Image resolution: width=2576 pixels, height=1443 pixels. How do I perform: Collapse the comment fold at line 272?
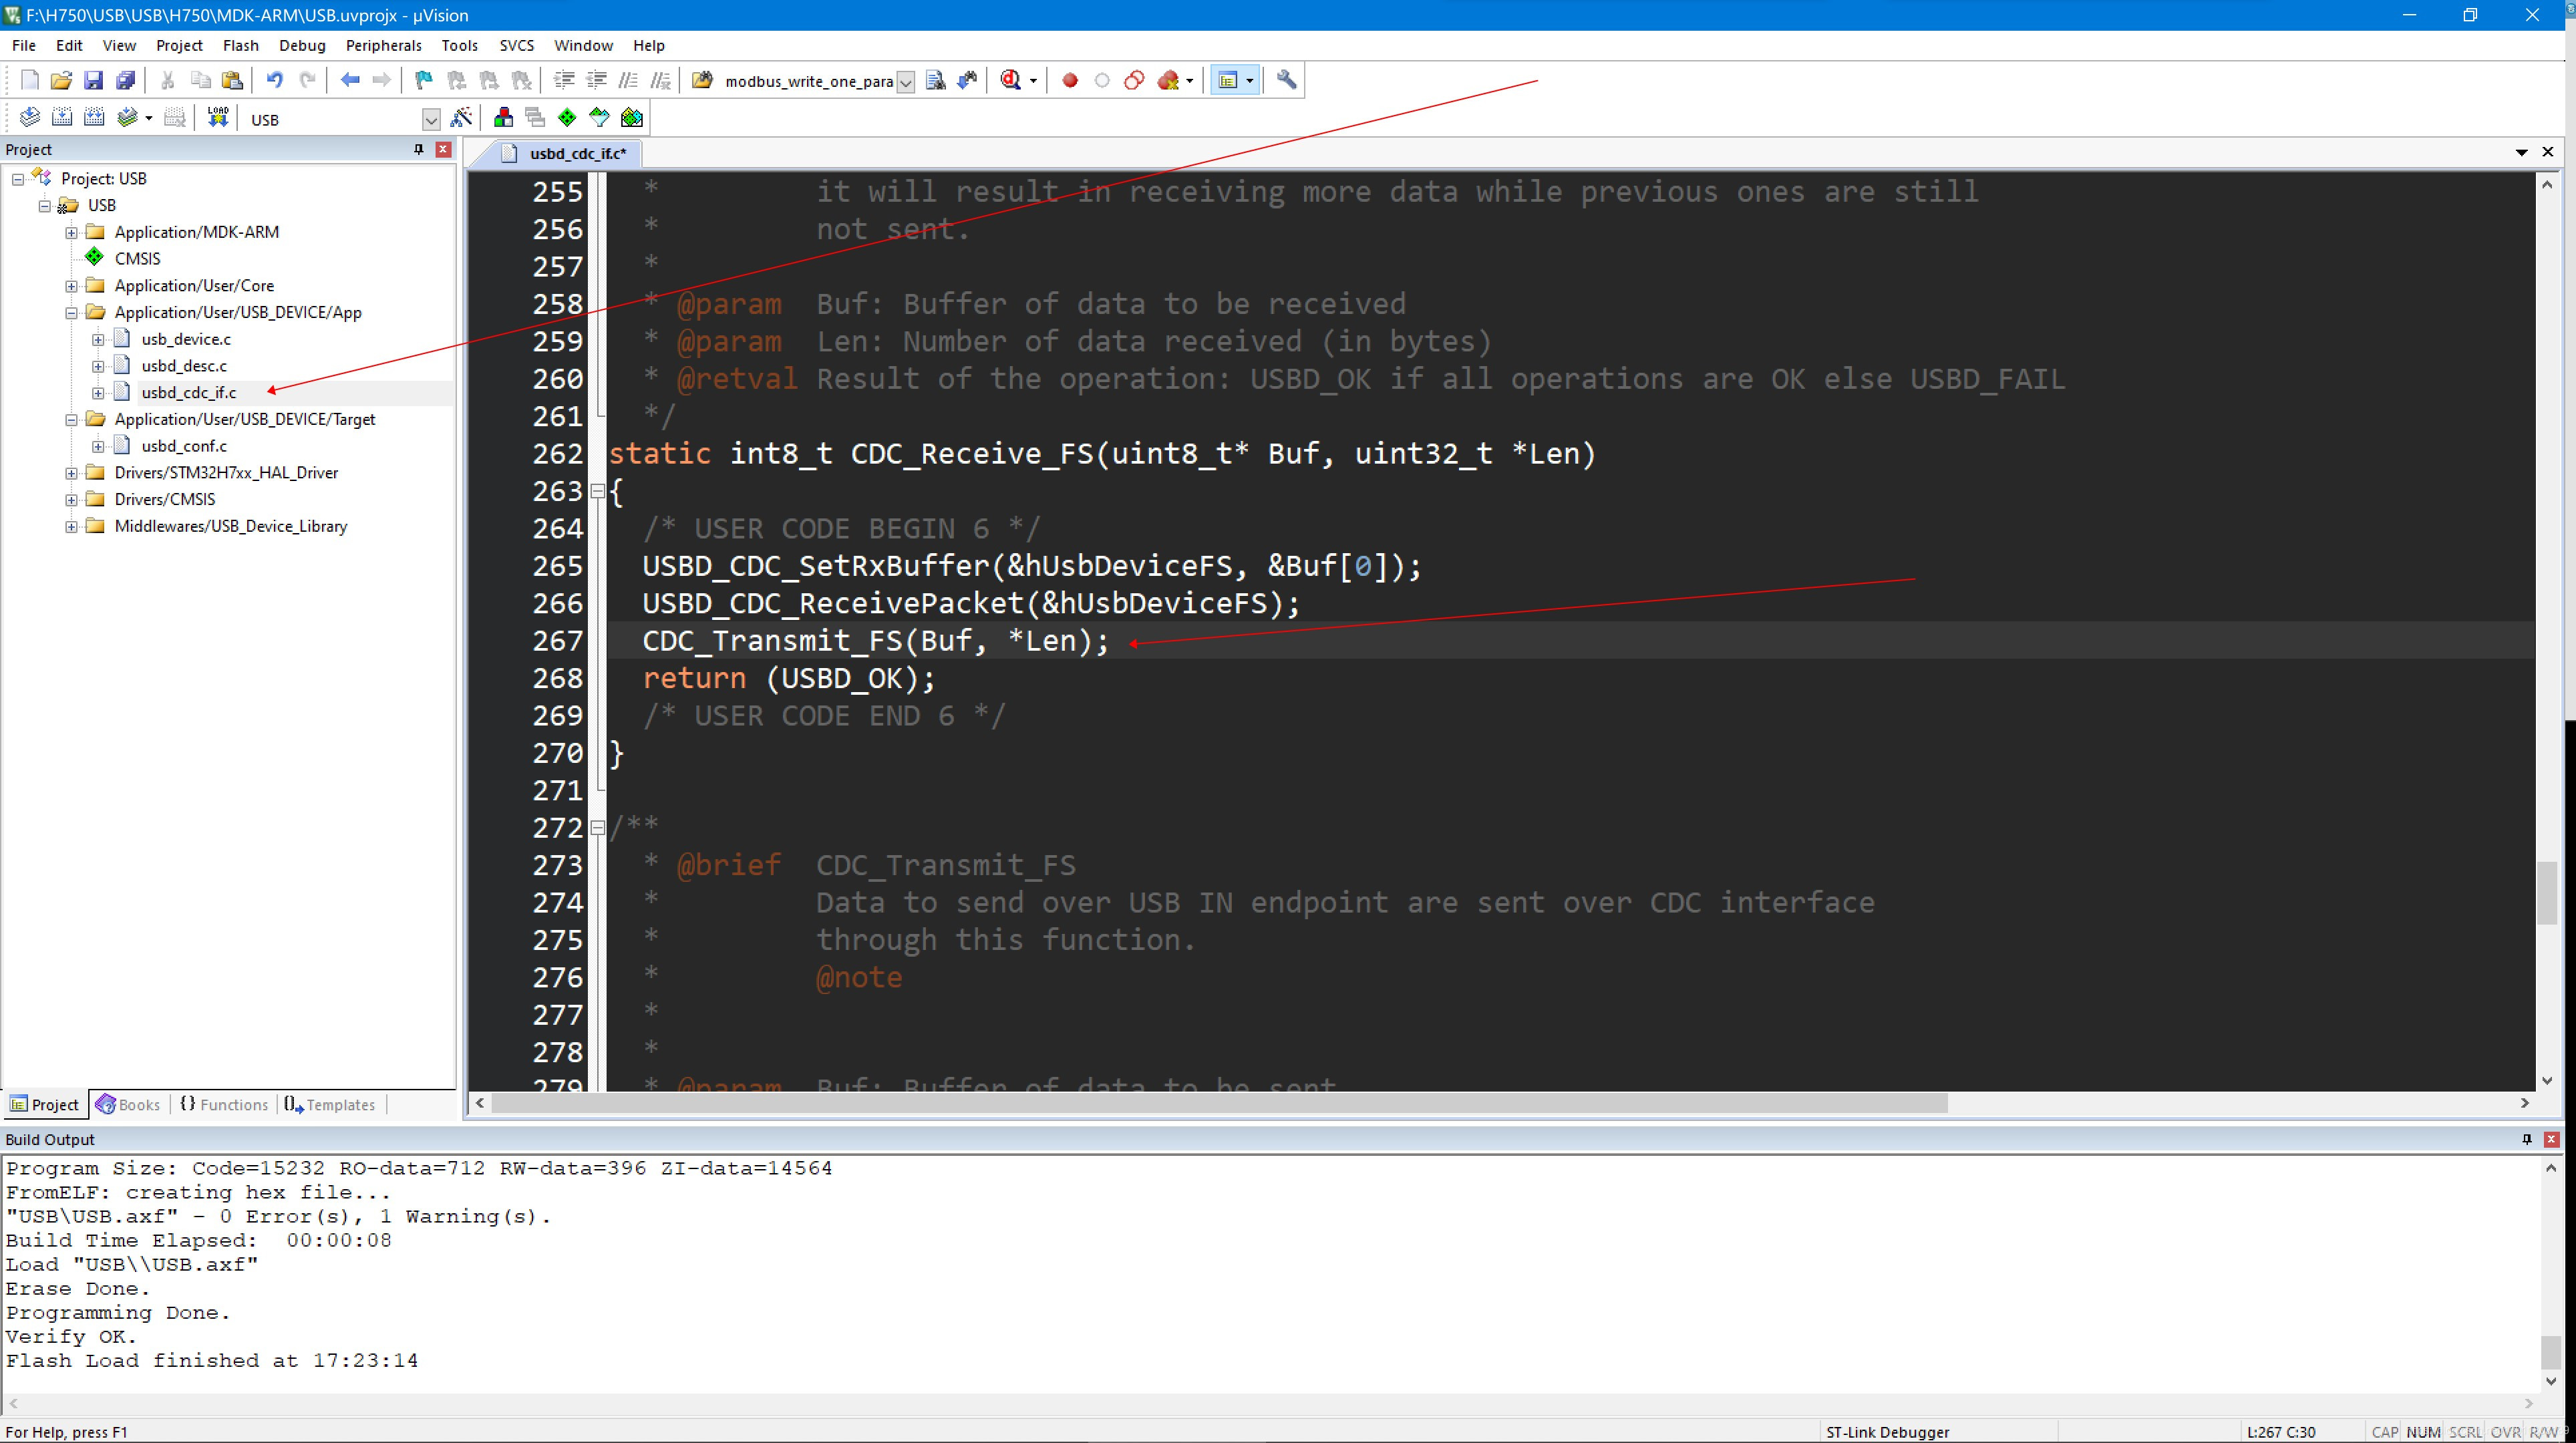click(597, 828)
